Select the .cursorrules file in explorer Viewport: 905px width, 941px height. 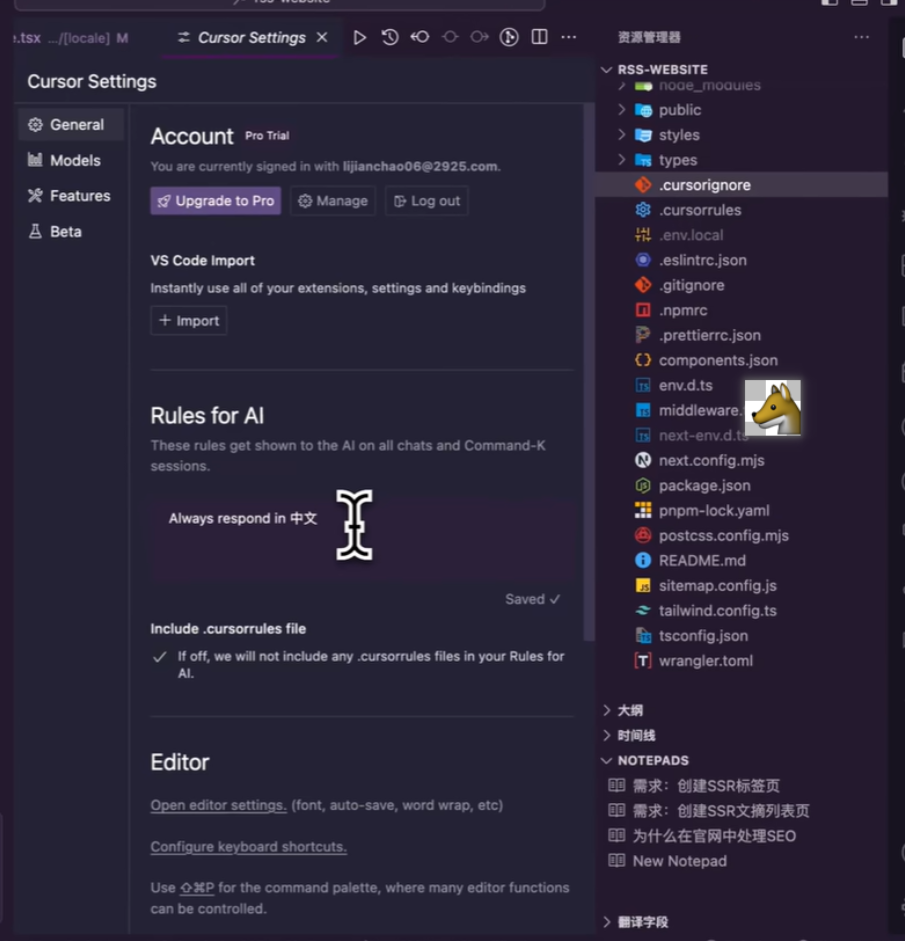pyautogui.click(x=699, y=210)
